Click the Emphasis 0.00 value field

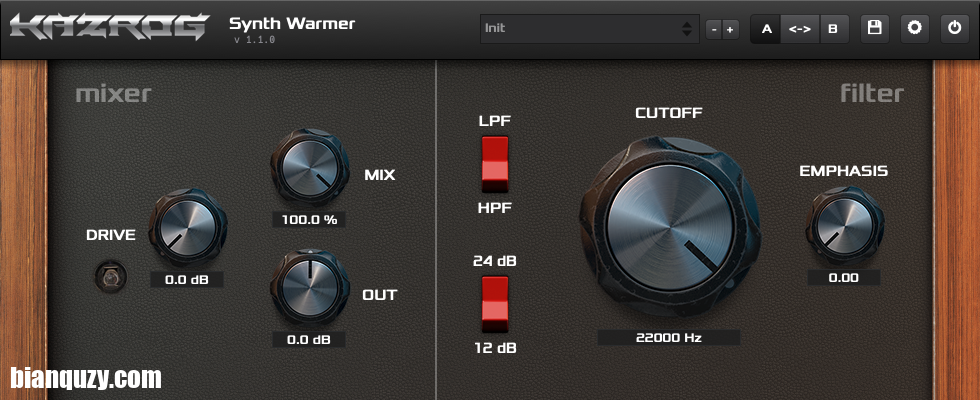click(x=844, y=278)
